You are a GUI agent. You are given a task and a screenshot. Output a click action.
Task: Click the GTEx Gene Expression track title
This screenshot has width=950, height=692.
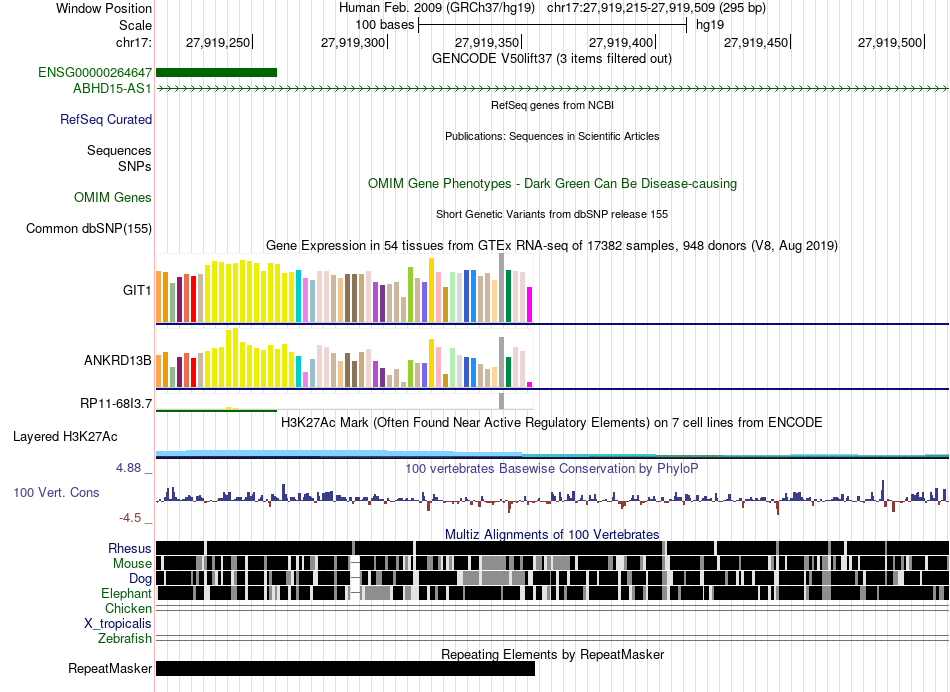click(x=552, y=245)
